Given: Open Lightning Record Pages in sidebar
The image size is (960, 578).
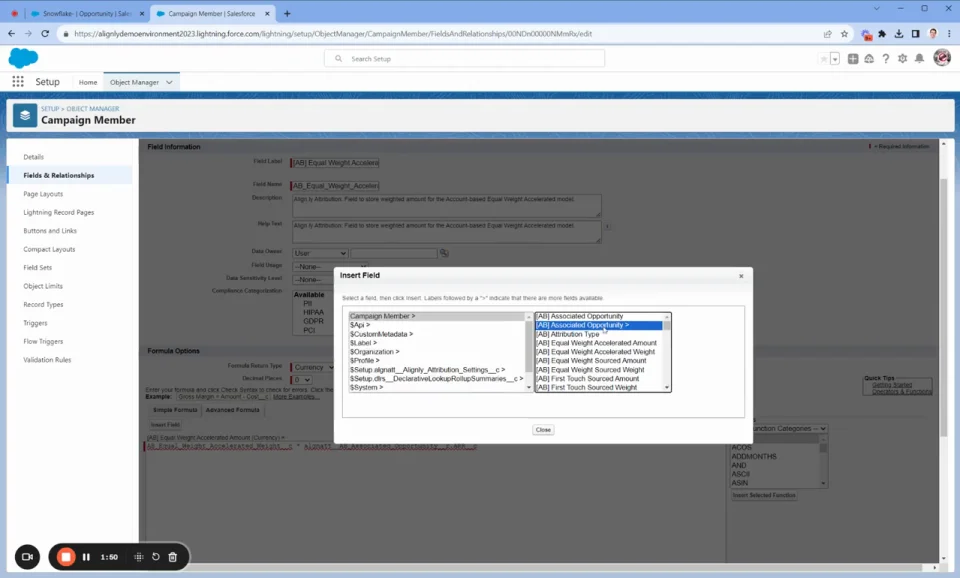Looking at the screenshot, I should pos(59,212).
